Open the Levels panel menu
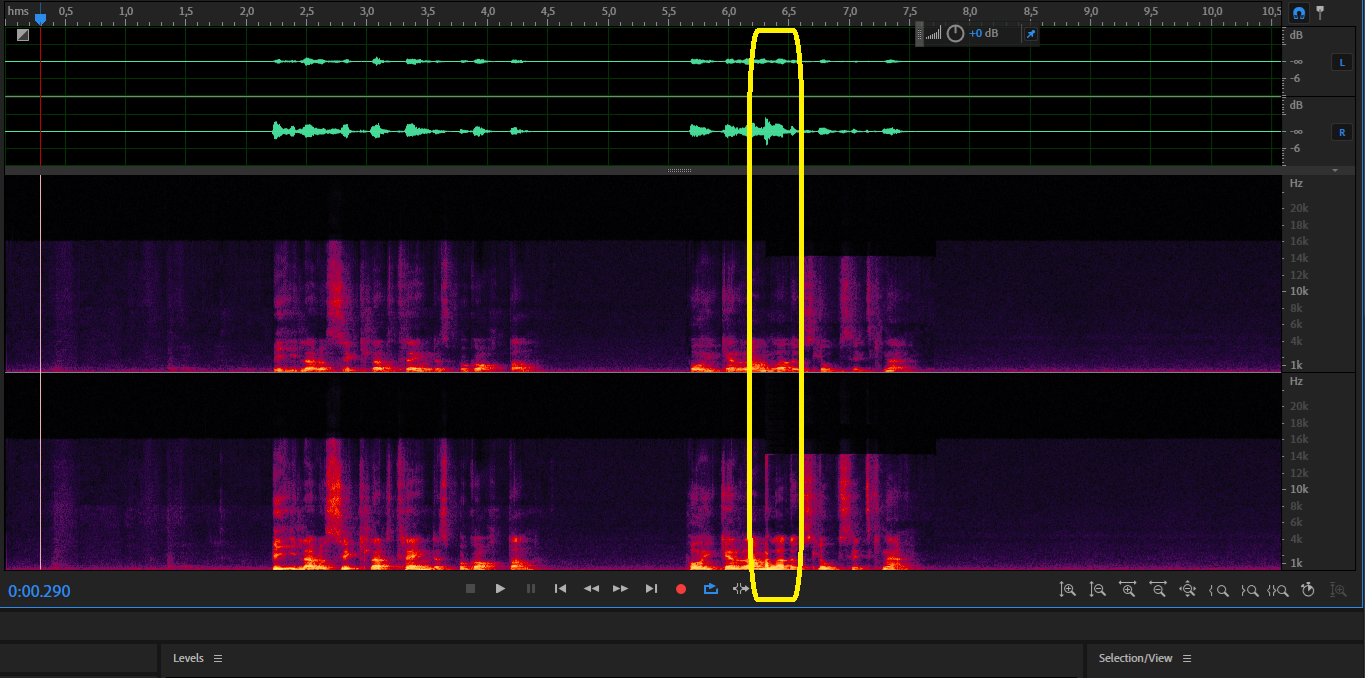 coord(218,659)
